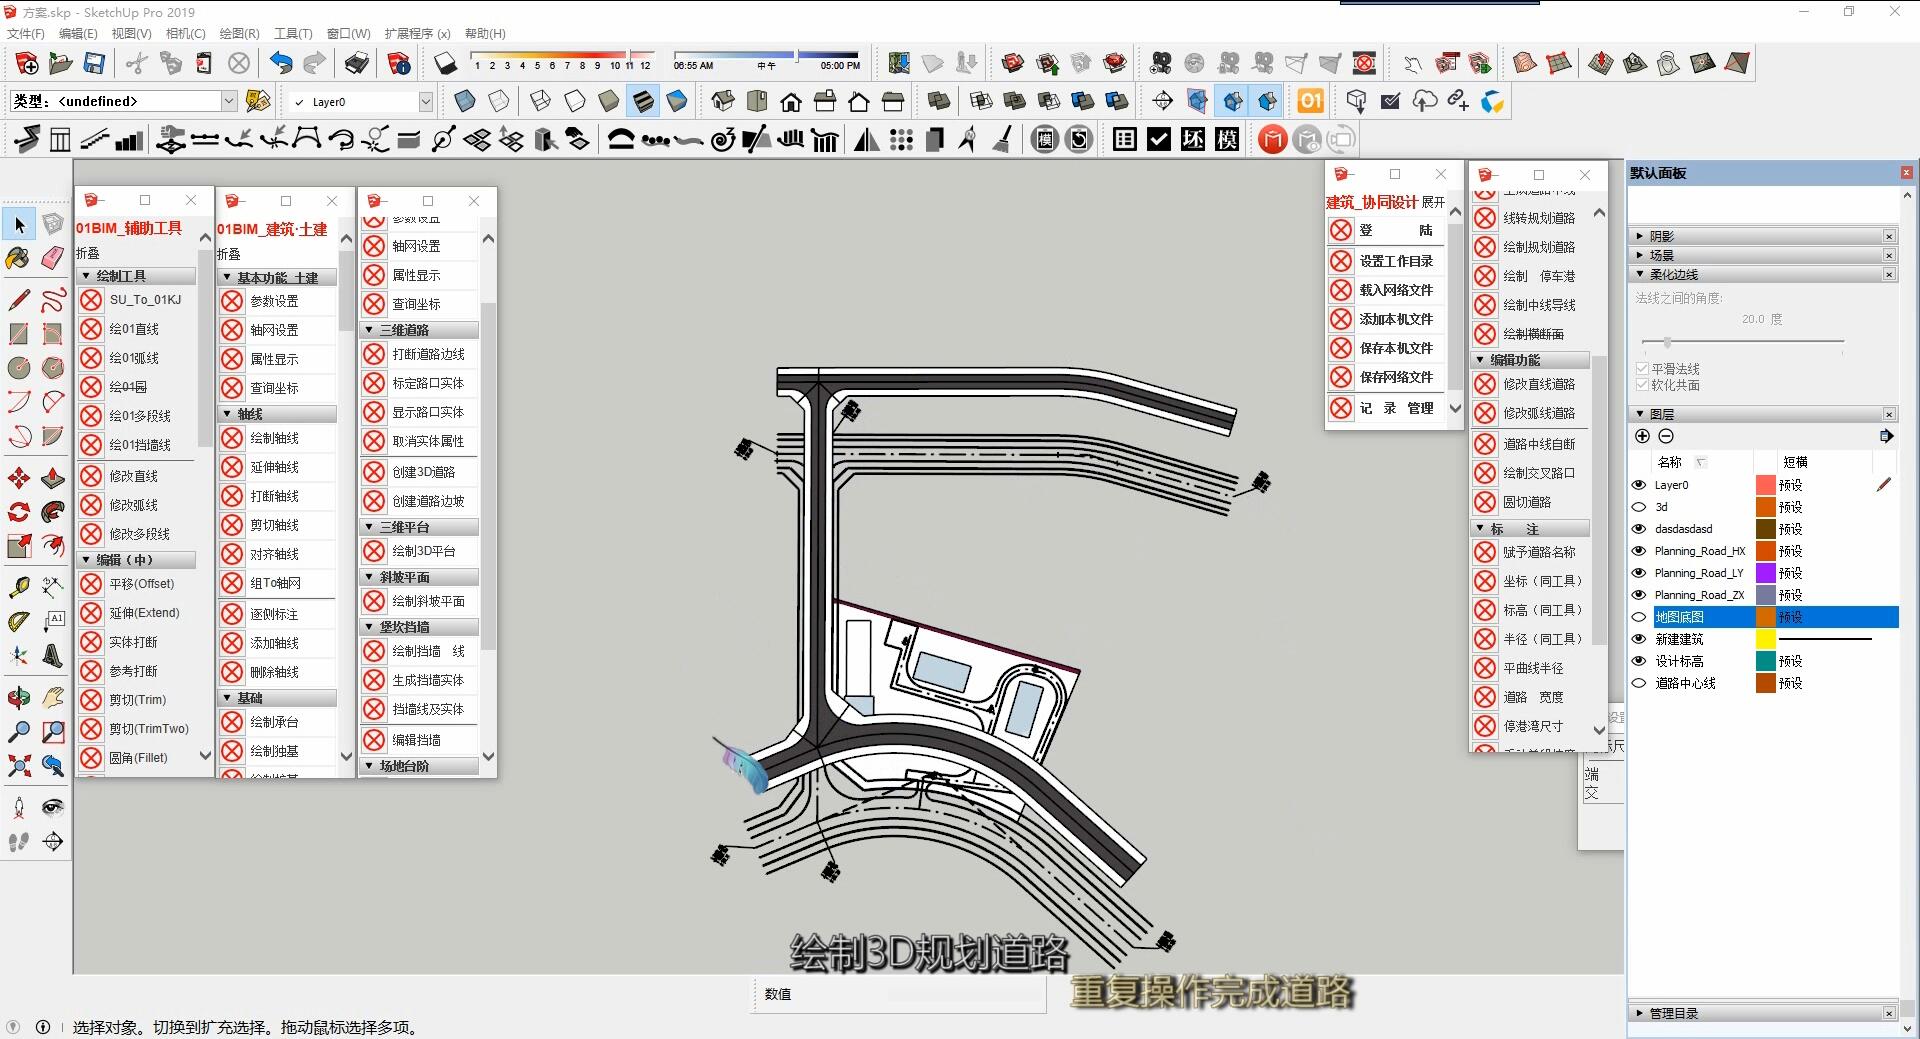1920x1039 pixels.
Task: Open the 文件(F) menu
Action: (x=25, y=33)
